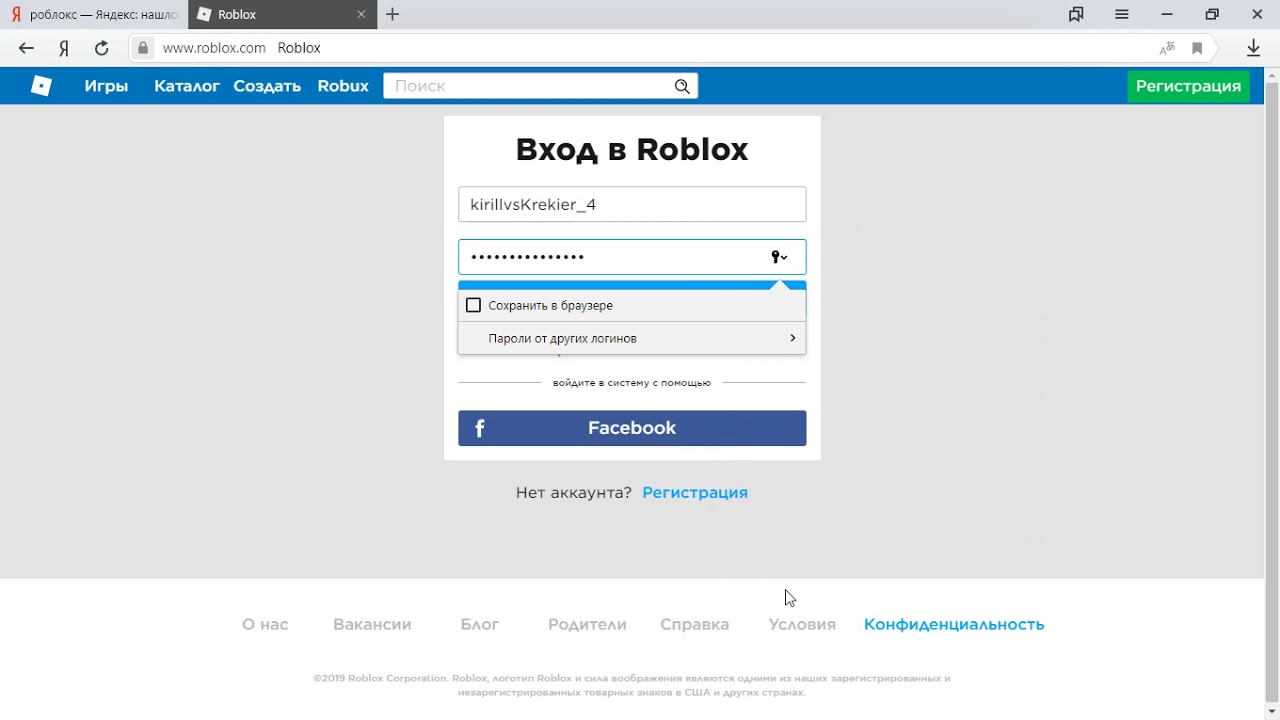Open 'Блог' footer link
The width and height of the screenshot is (1280, 720).
click(x=480, y=624)
